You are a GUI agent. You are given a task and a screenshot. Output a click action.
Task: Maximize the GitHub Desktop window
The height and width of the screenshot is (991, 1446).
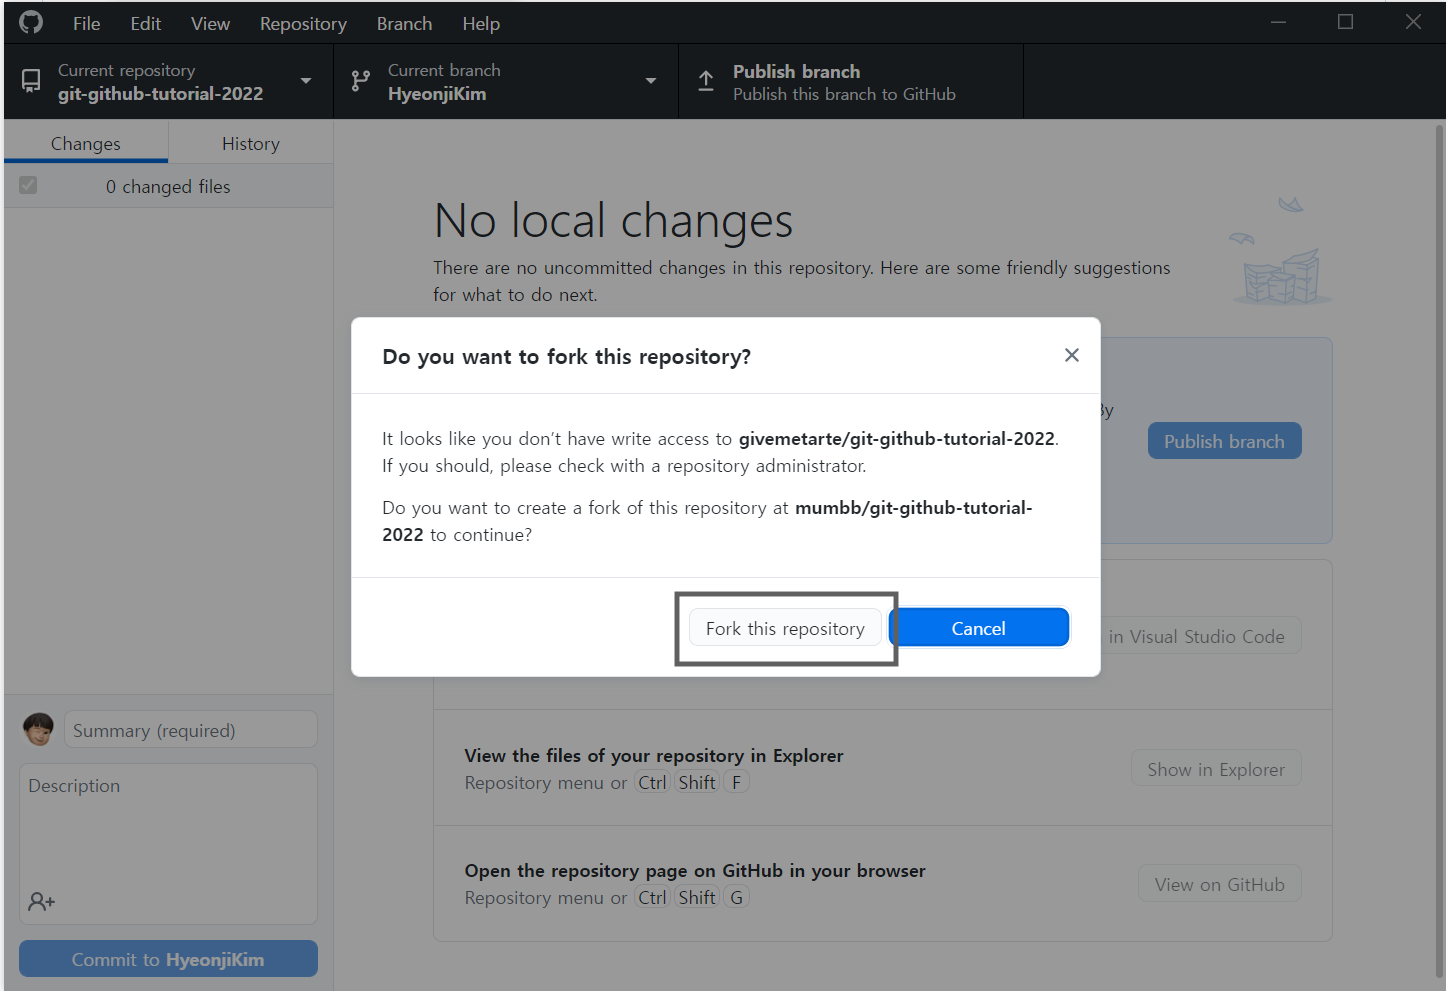point(1345,22)
